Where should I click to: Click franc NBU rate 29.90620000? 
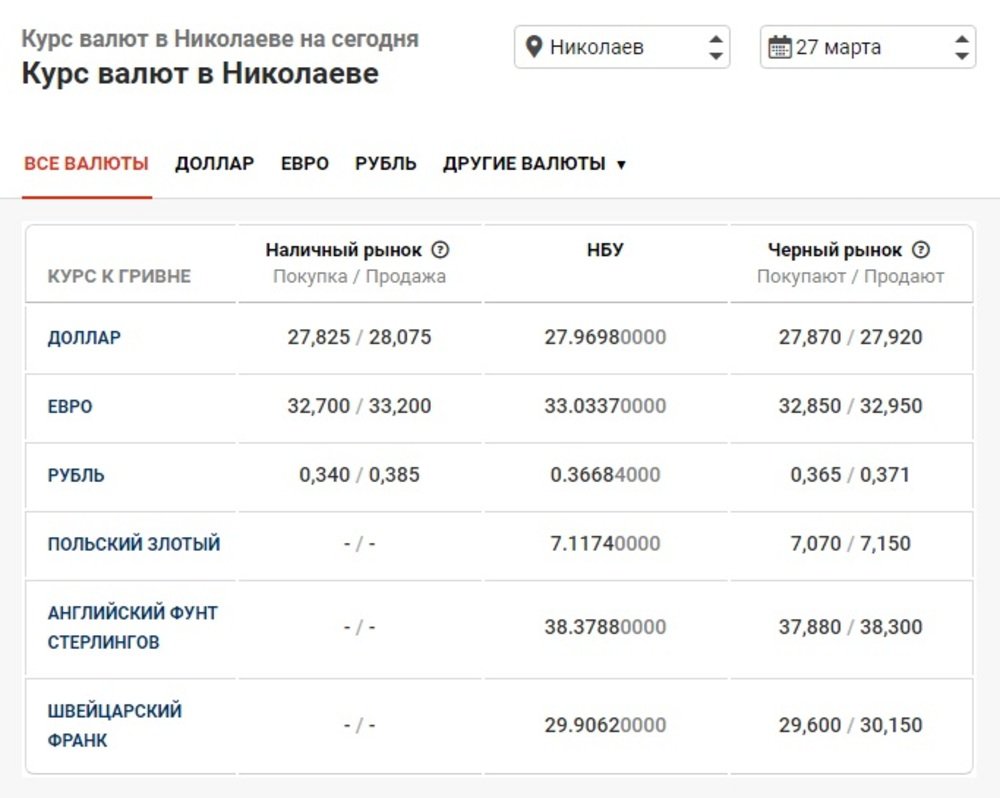click(605, 725)
